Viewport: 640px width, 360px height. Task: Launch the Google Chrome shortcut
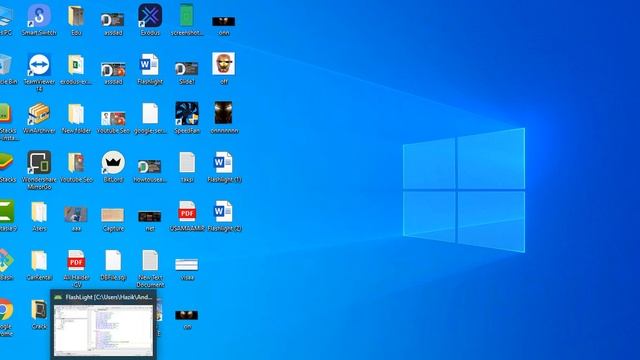6,309
